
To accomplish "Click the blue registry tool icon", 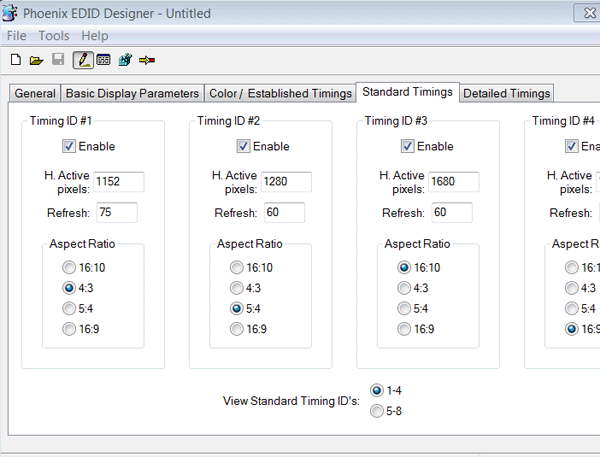I will pyautogui.click(x=125, y=60).
